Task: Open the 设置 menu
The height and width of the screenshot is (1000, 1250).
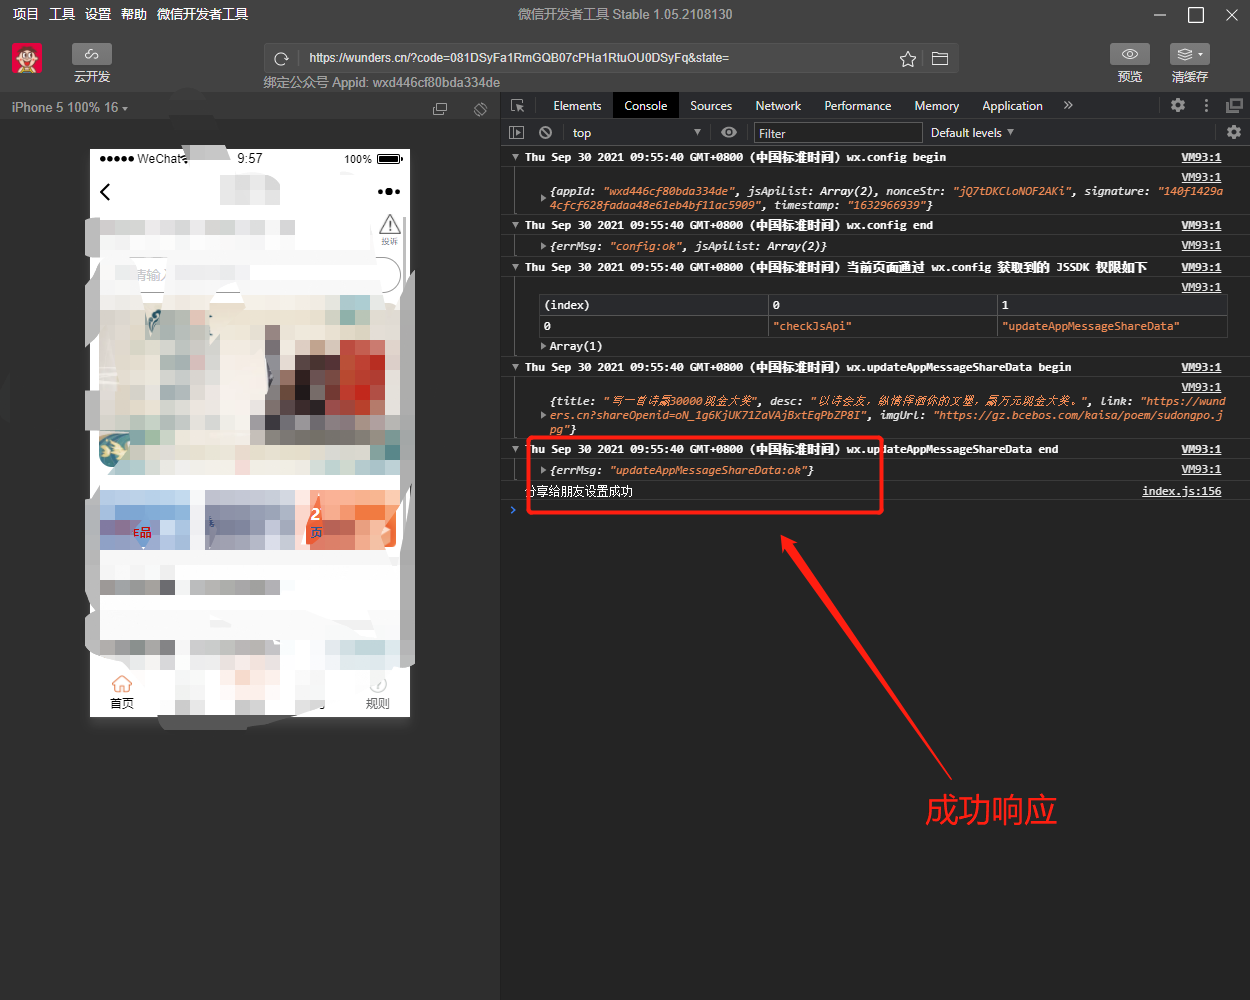Action: point(98,14)
